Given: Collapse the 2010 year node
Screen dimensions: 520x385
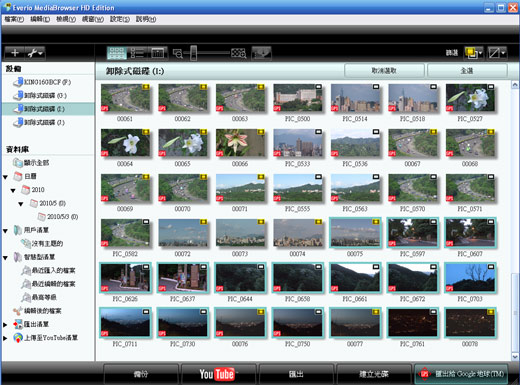Looking at the screenshot, I should click(x=13, y=190).
